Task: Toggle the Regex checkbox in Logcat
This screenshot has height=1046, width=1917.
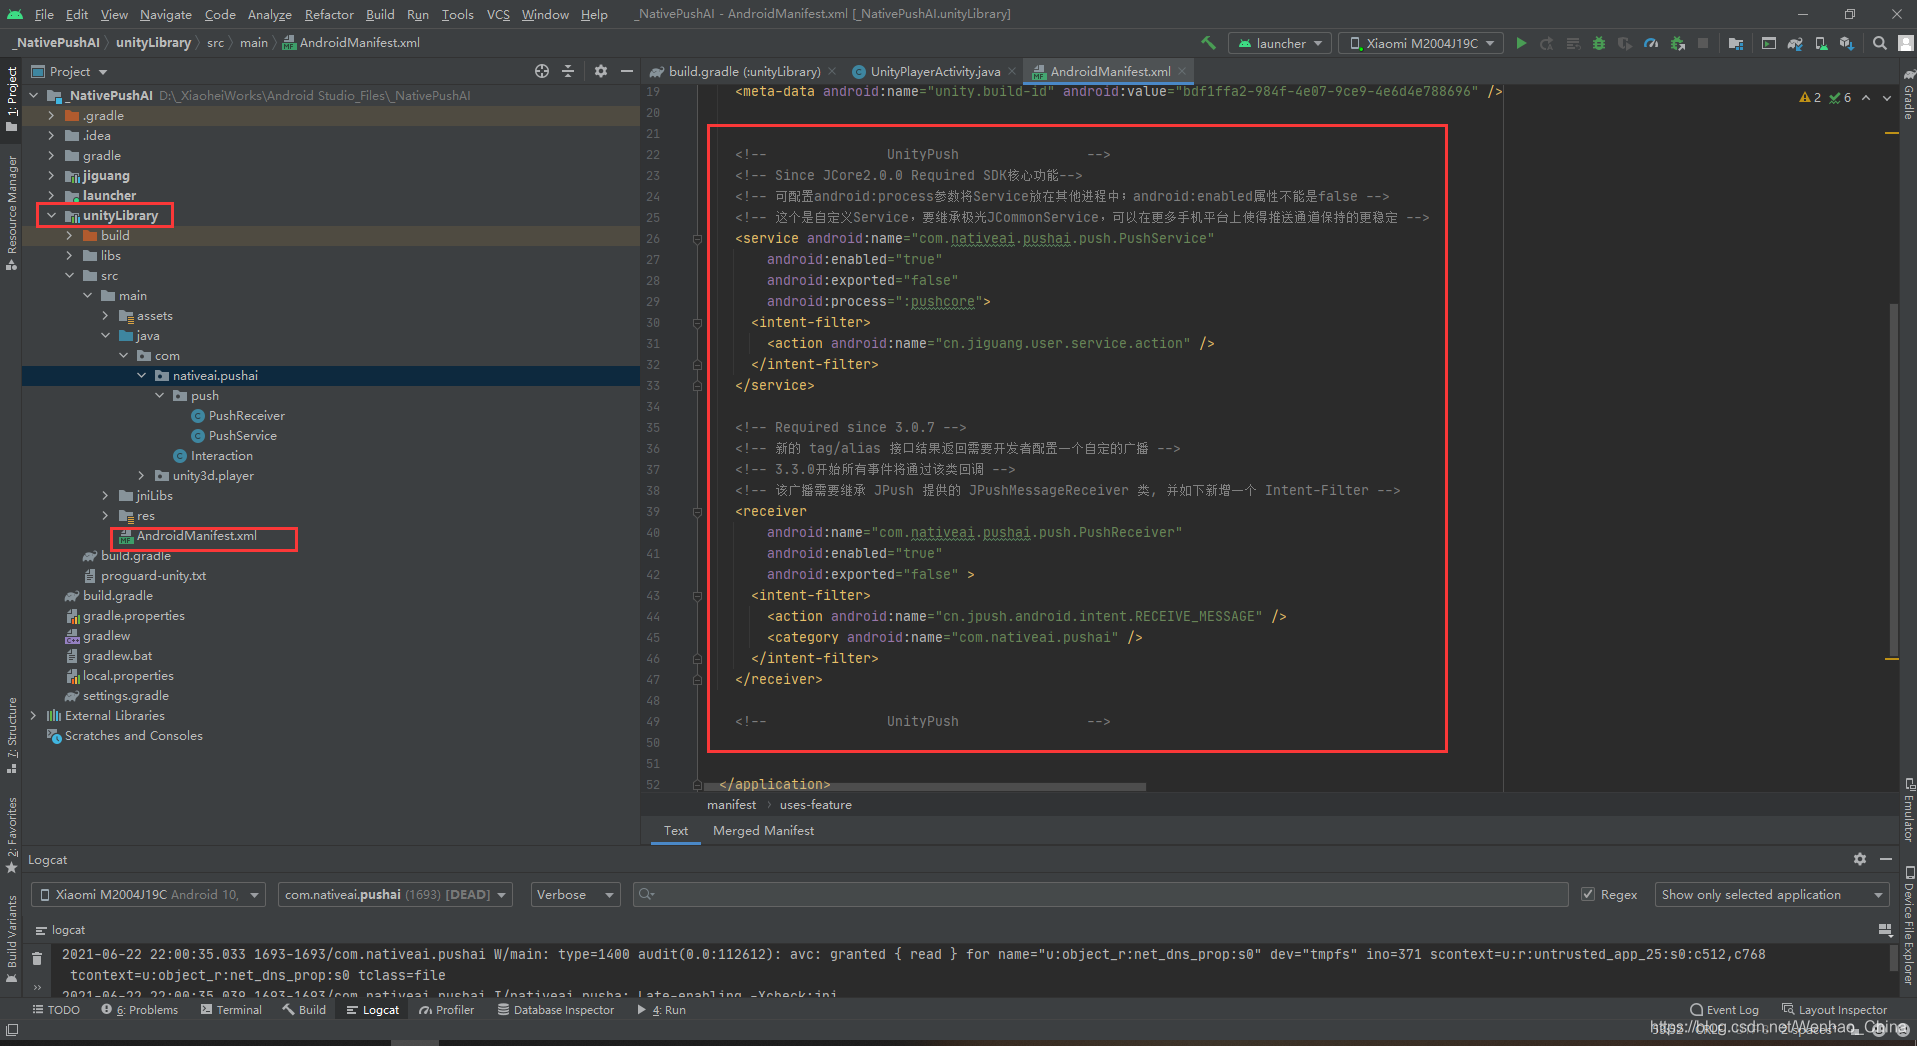Action: point(1588,894)
